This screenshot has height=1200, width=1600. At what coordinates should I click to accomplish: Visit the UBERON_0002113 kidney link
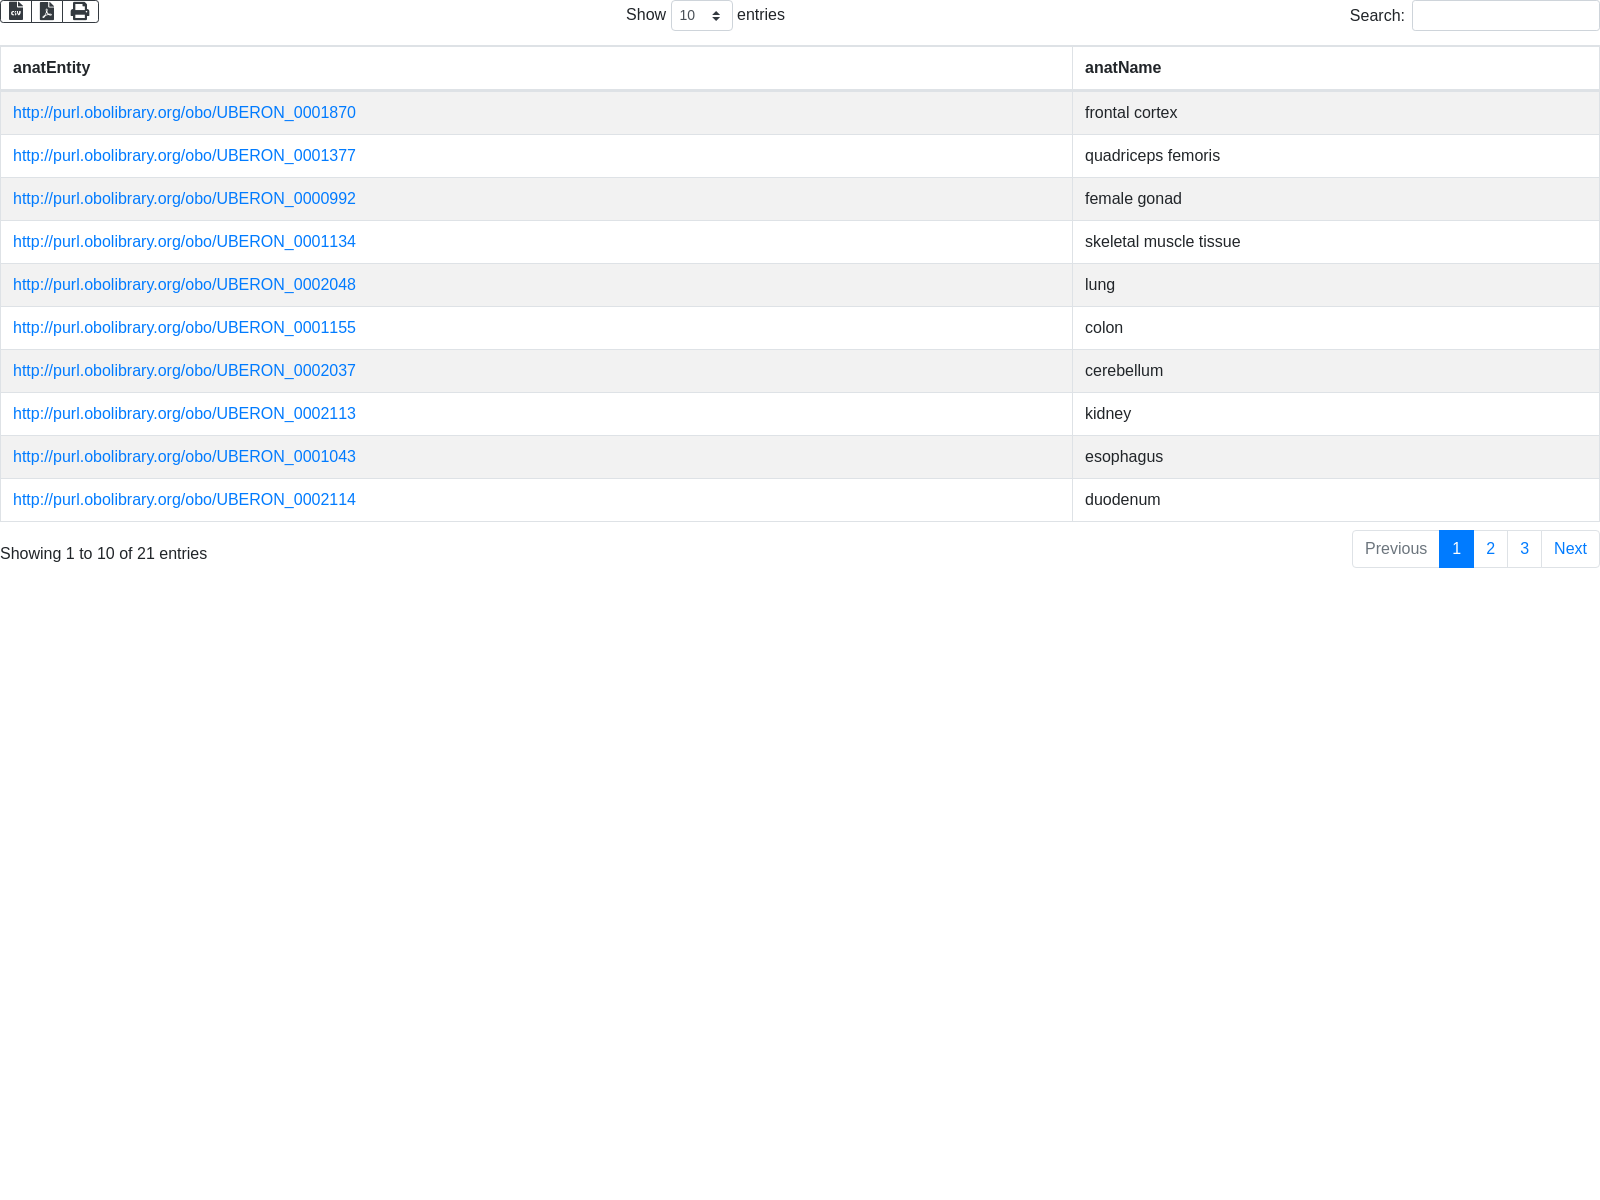point(184,414)
